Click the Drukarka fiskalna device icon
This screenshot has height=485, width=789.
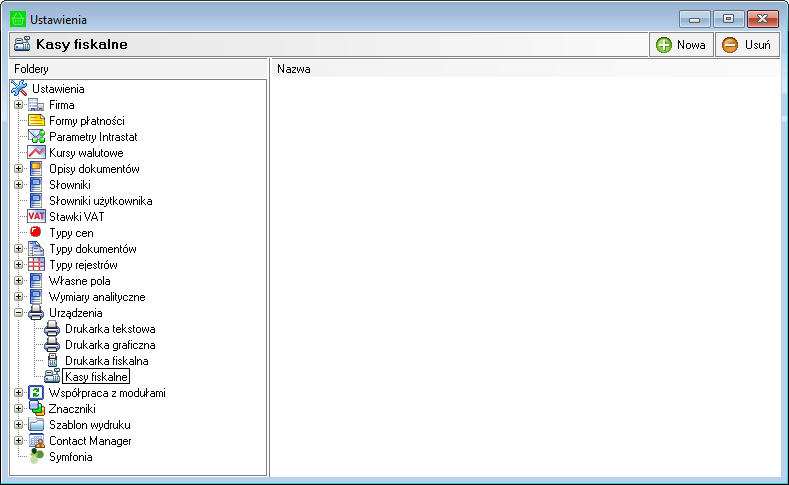point(53,361)
